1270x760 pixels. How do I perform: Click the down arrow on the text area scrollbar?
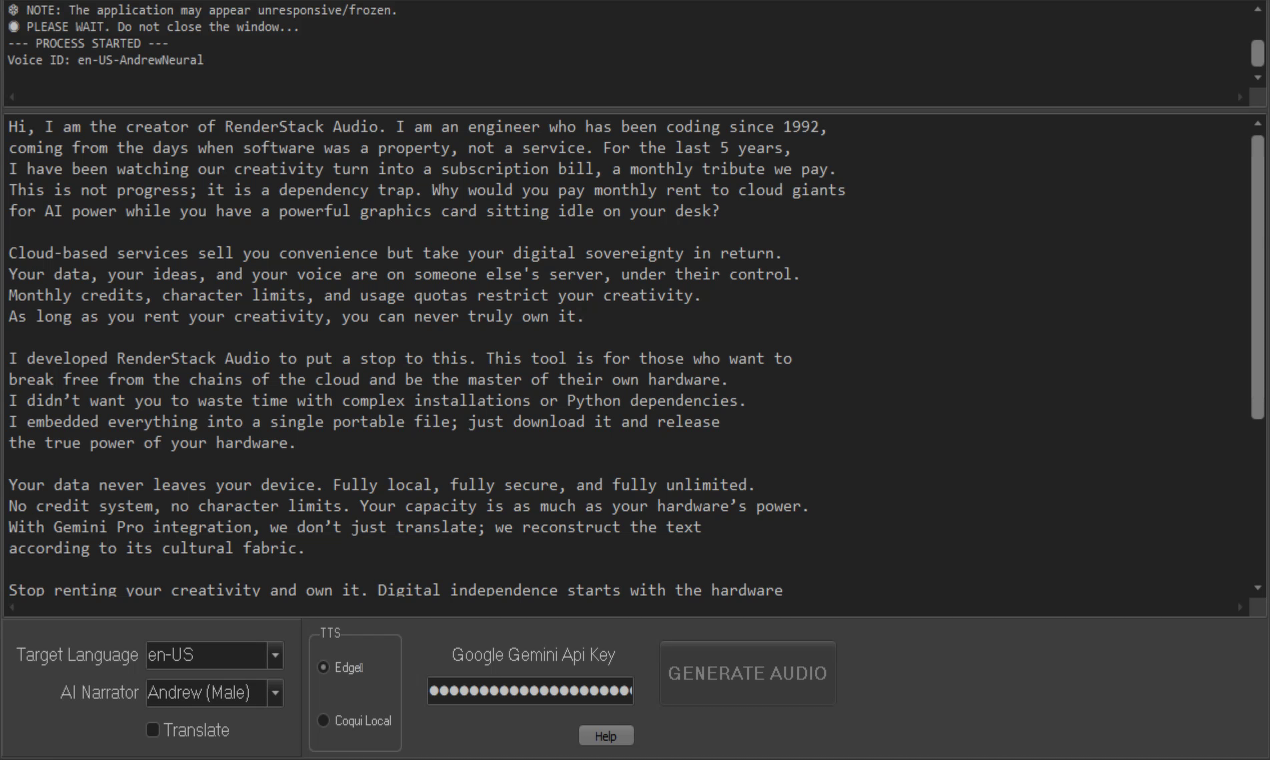tap(1257, 589)
